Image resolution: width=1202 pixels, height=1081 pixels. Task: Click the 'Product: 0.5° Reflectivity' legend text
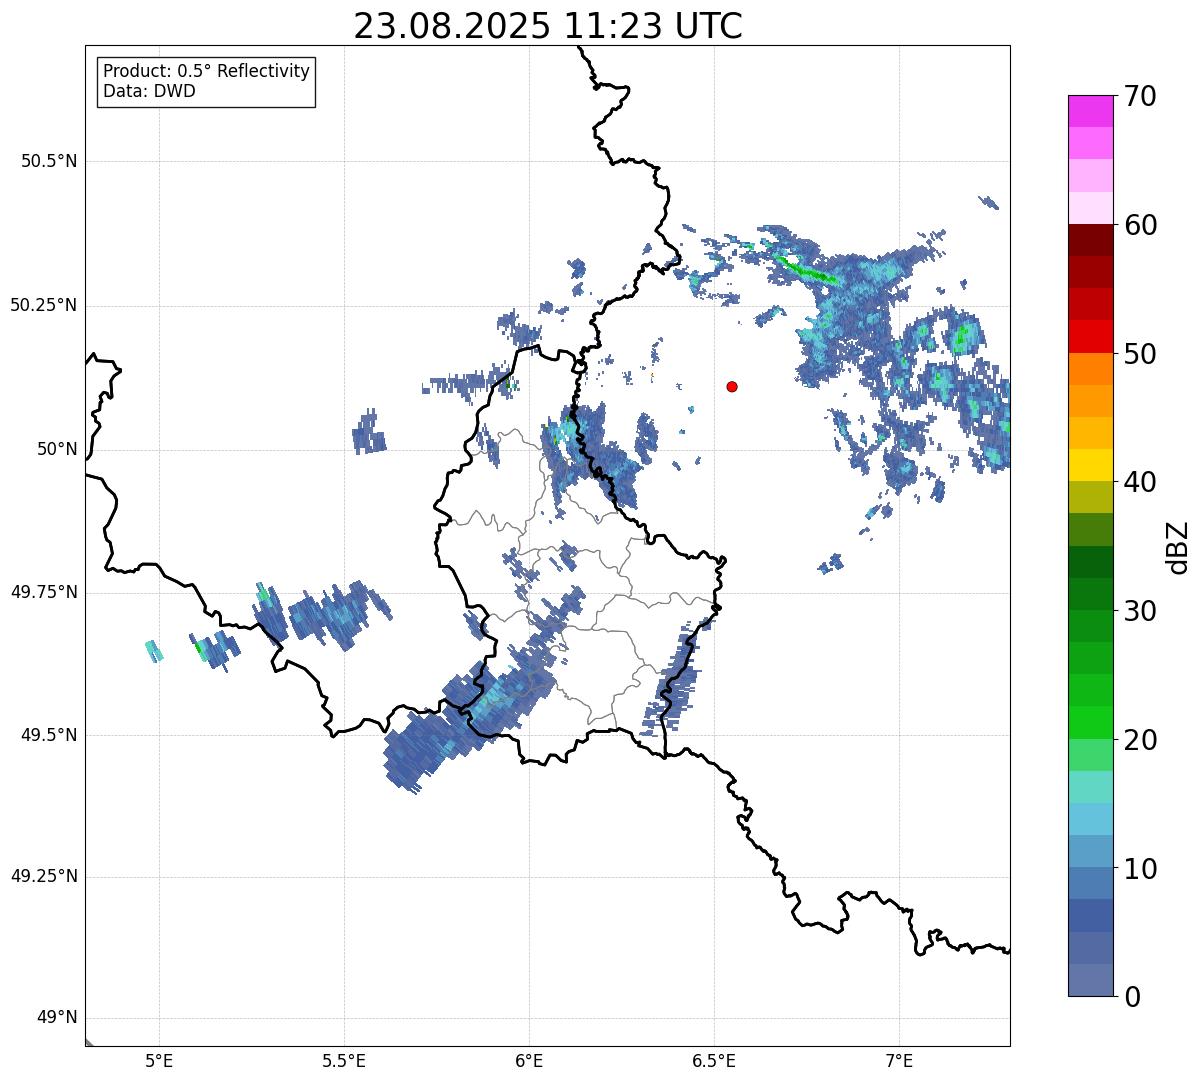207,72
